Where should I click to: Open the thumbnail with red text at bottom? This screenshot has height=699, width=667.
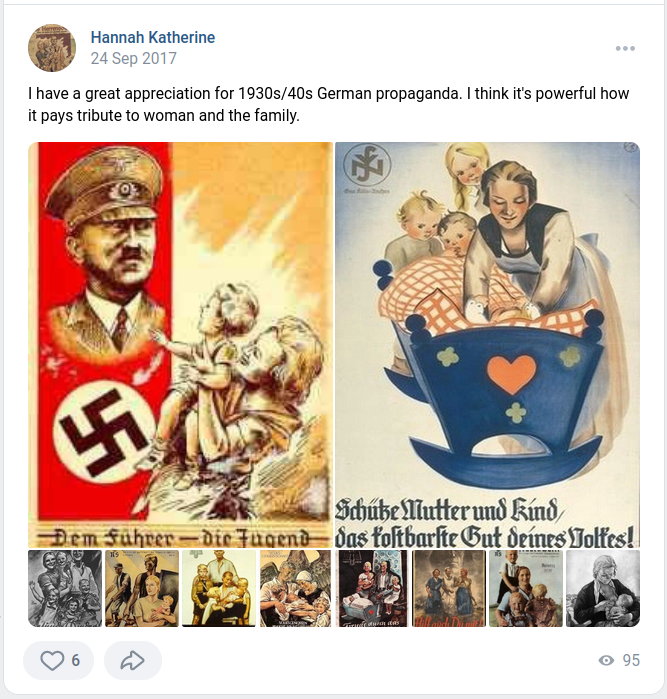(449, 588)
